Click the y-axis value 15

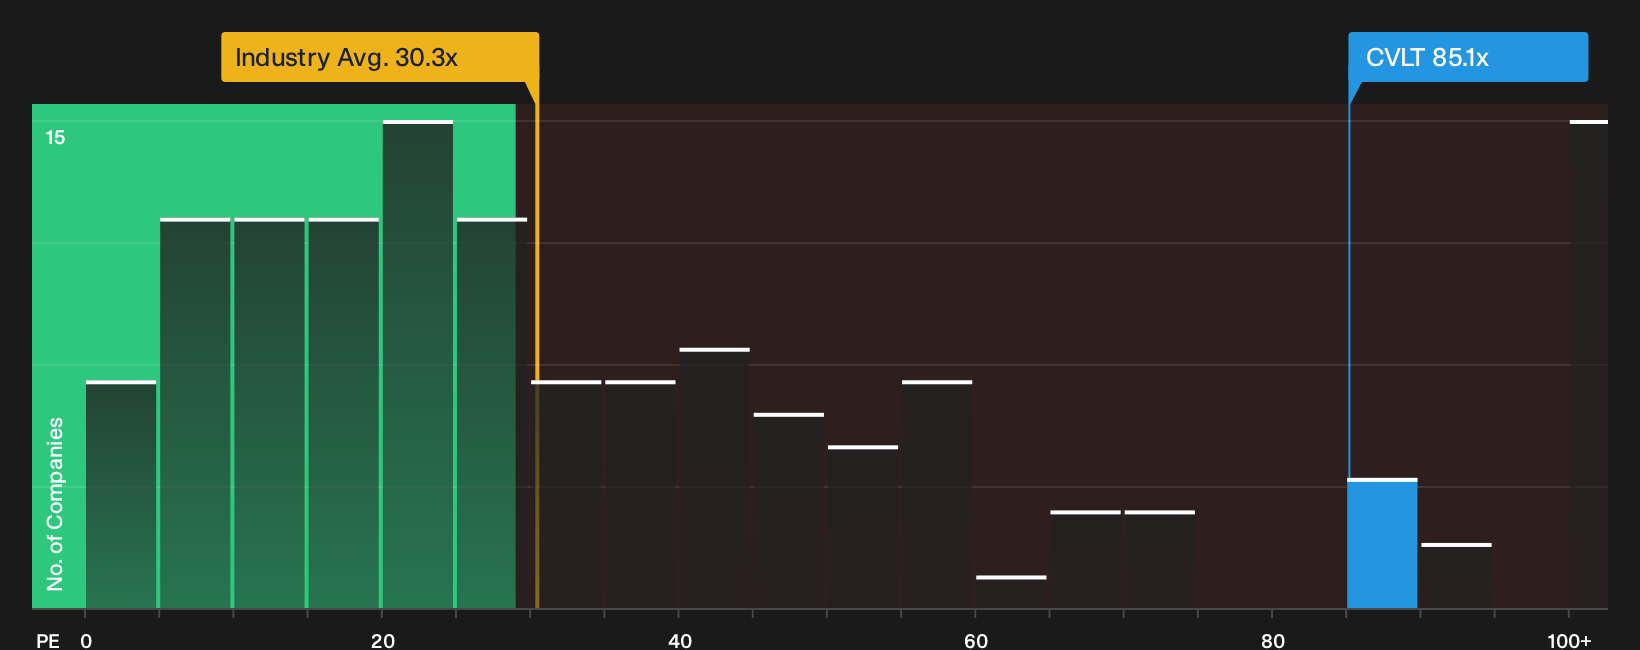point(55,137)
